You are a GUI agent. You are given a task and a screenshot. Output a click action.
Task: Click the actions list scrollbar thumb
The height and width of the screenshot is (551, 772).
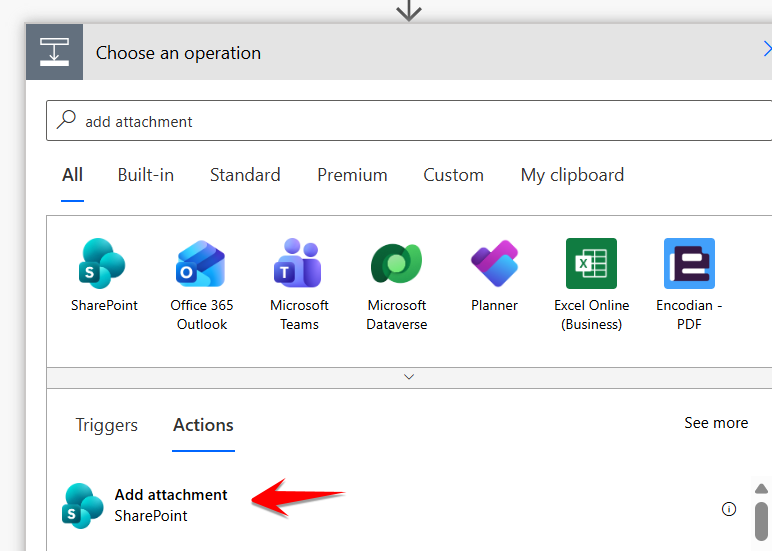pyautogui.click(x=761, y=521)
